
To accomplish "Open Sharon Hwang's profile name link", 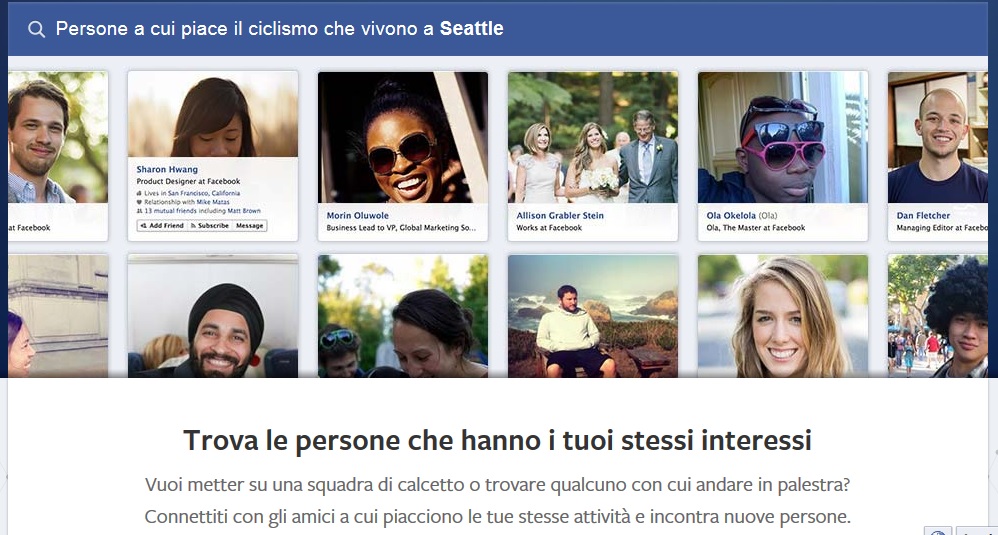I will (167, 169).
